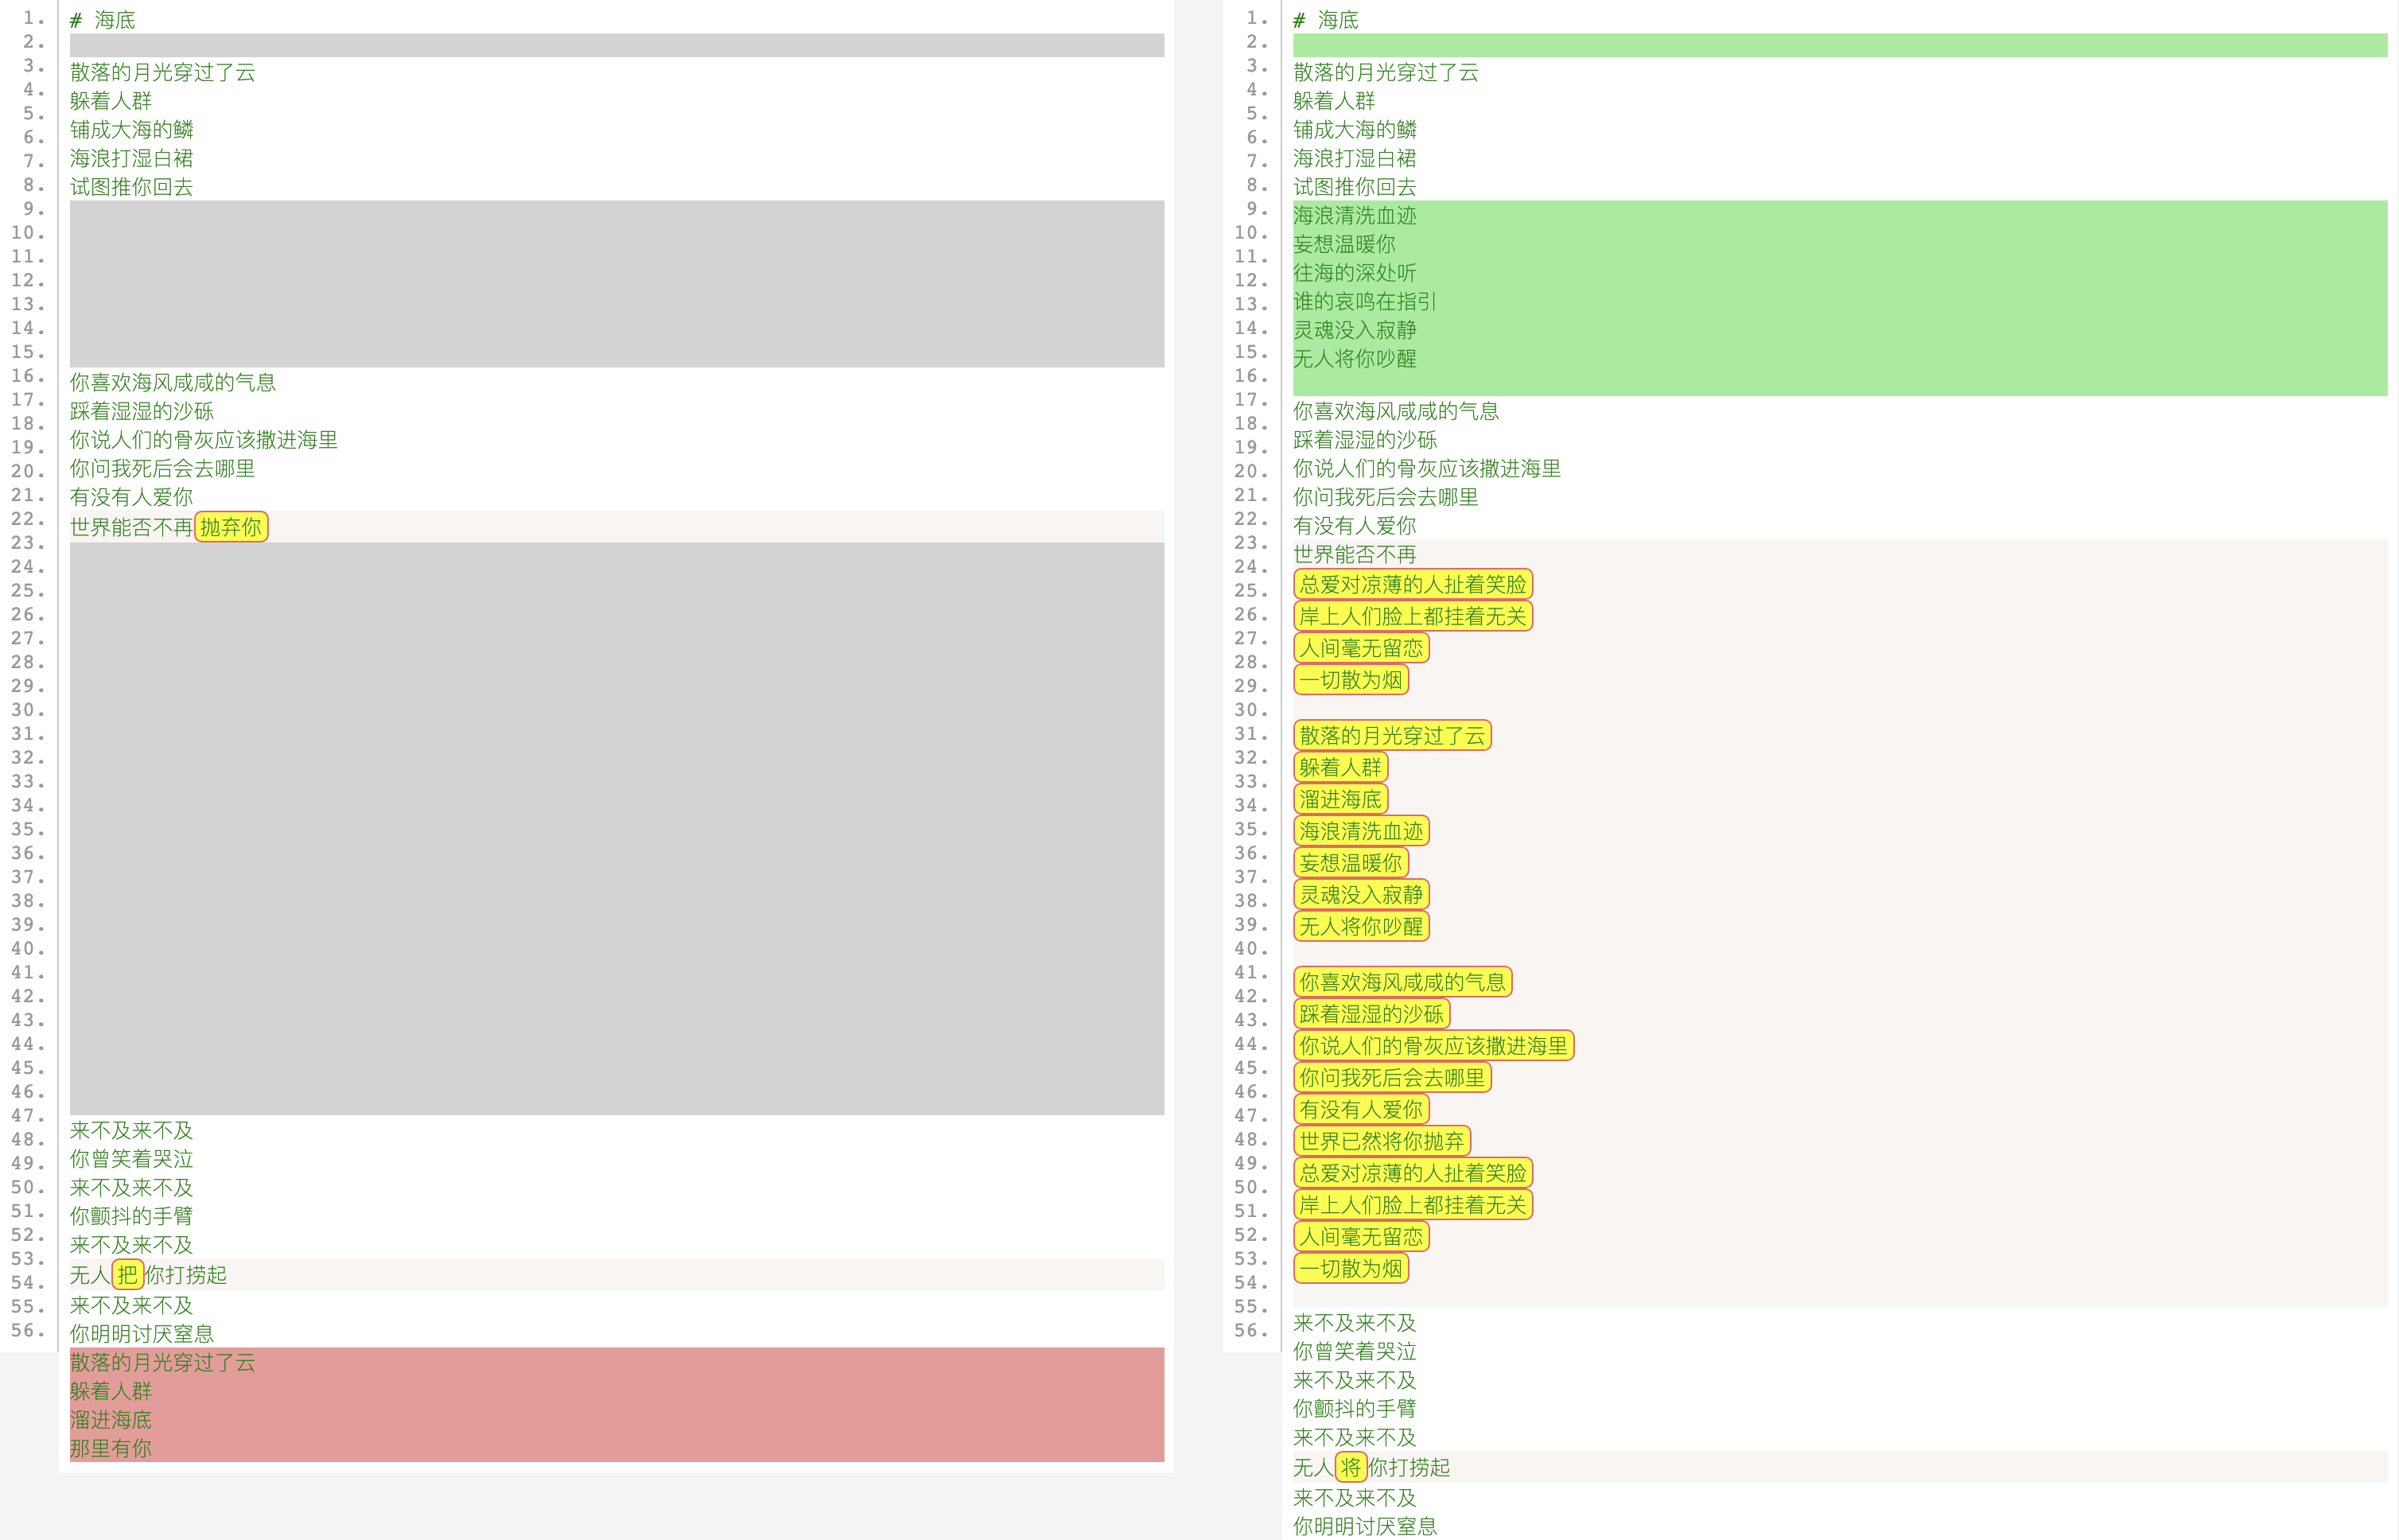The height and width of the screenshot is (1540, 2399).
Task: Click "谁的哀鸣在指引" in green added block
Action: click(1365, 301)
